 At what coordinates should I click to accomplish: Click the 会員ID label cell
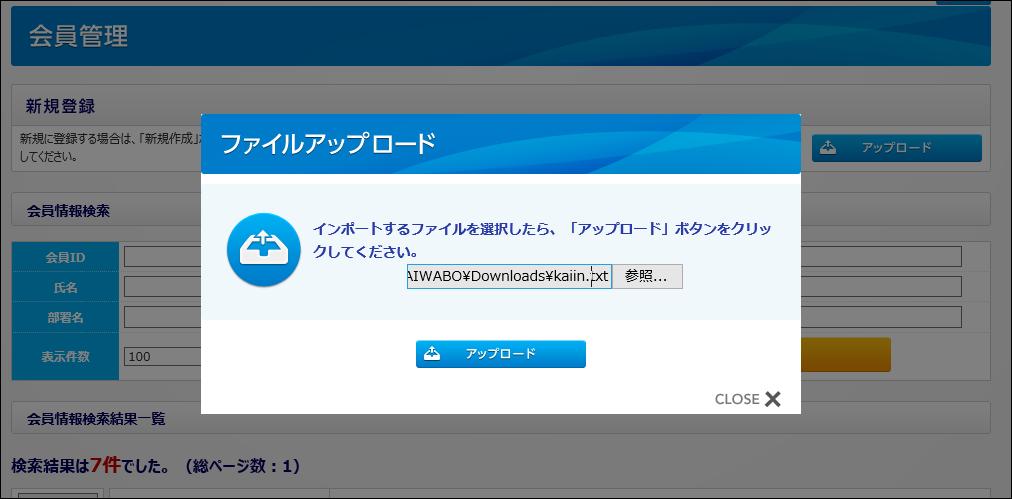point(65,257)
